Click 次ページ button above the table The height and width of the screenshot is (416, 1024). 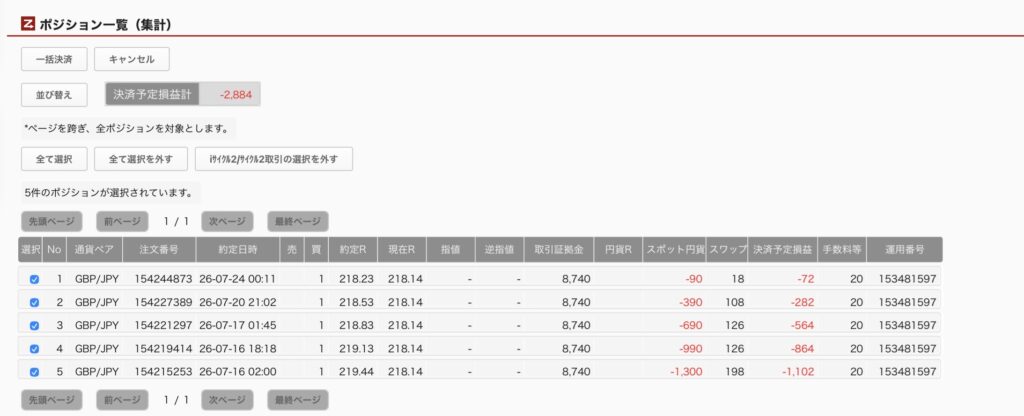tap(227, 221)
